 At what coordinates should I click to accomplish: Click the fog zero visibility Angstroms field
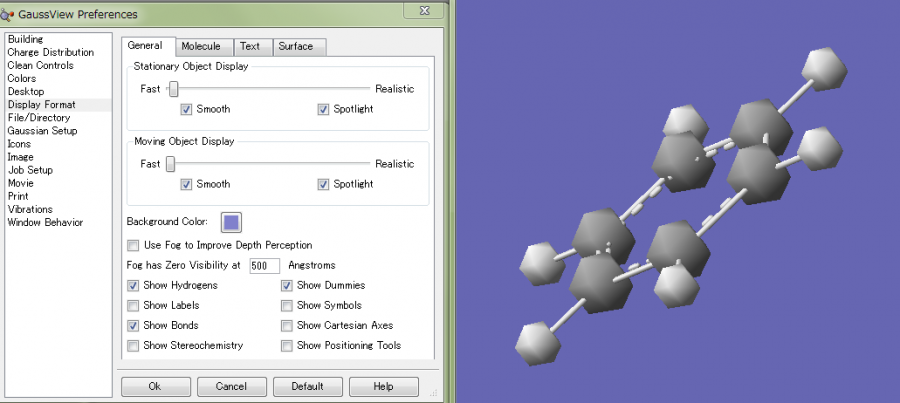(x=265, y=266)
